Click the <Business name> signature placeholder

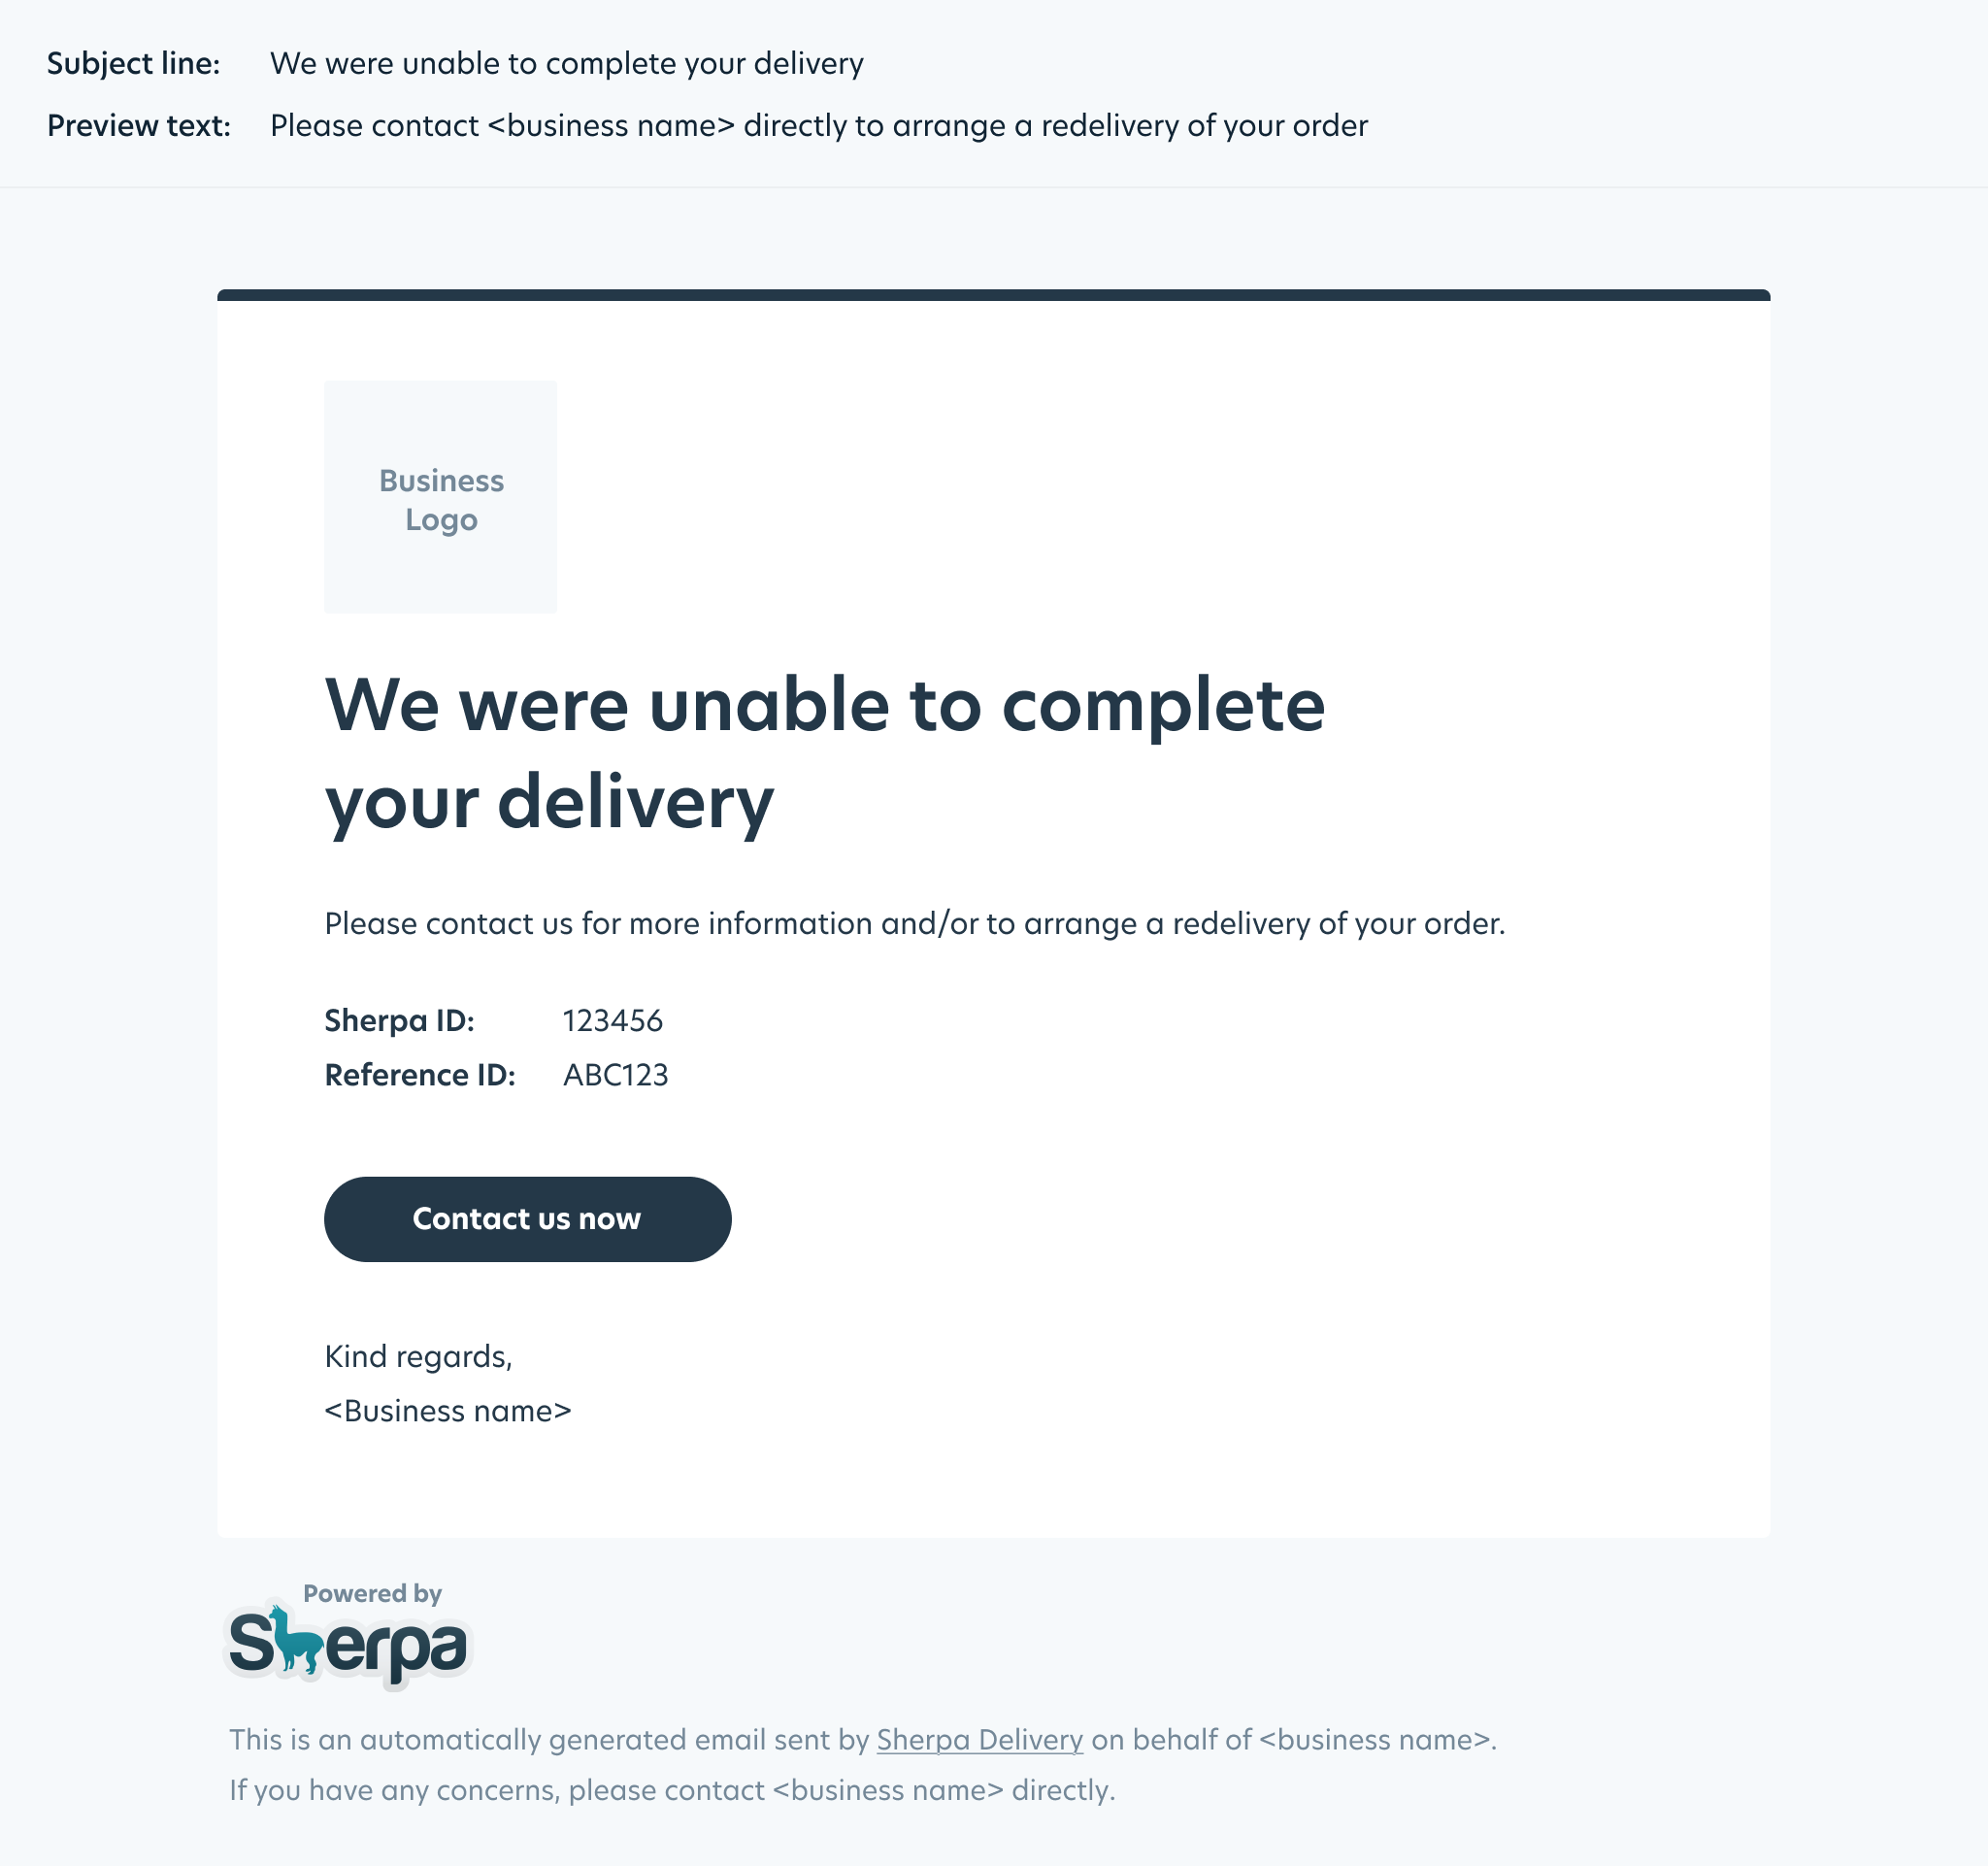(448, 1411)
